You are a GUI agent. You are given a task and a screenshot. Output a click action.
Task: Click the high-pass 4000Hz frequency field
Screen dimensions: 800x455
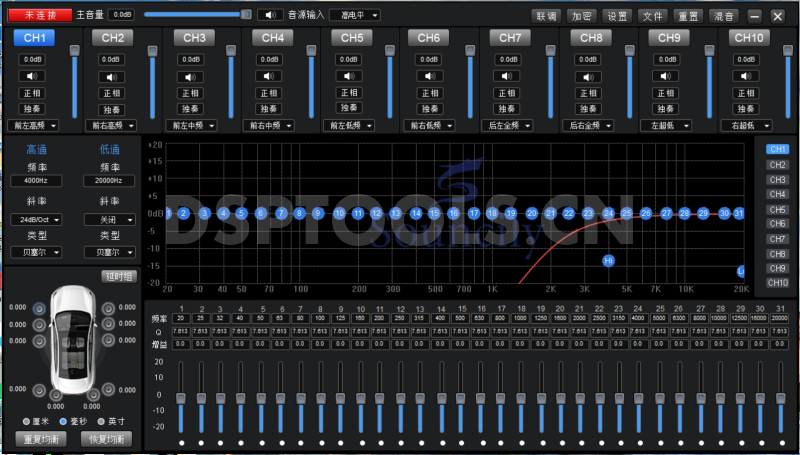[36, 181]
